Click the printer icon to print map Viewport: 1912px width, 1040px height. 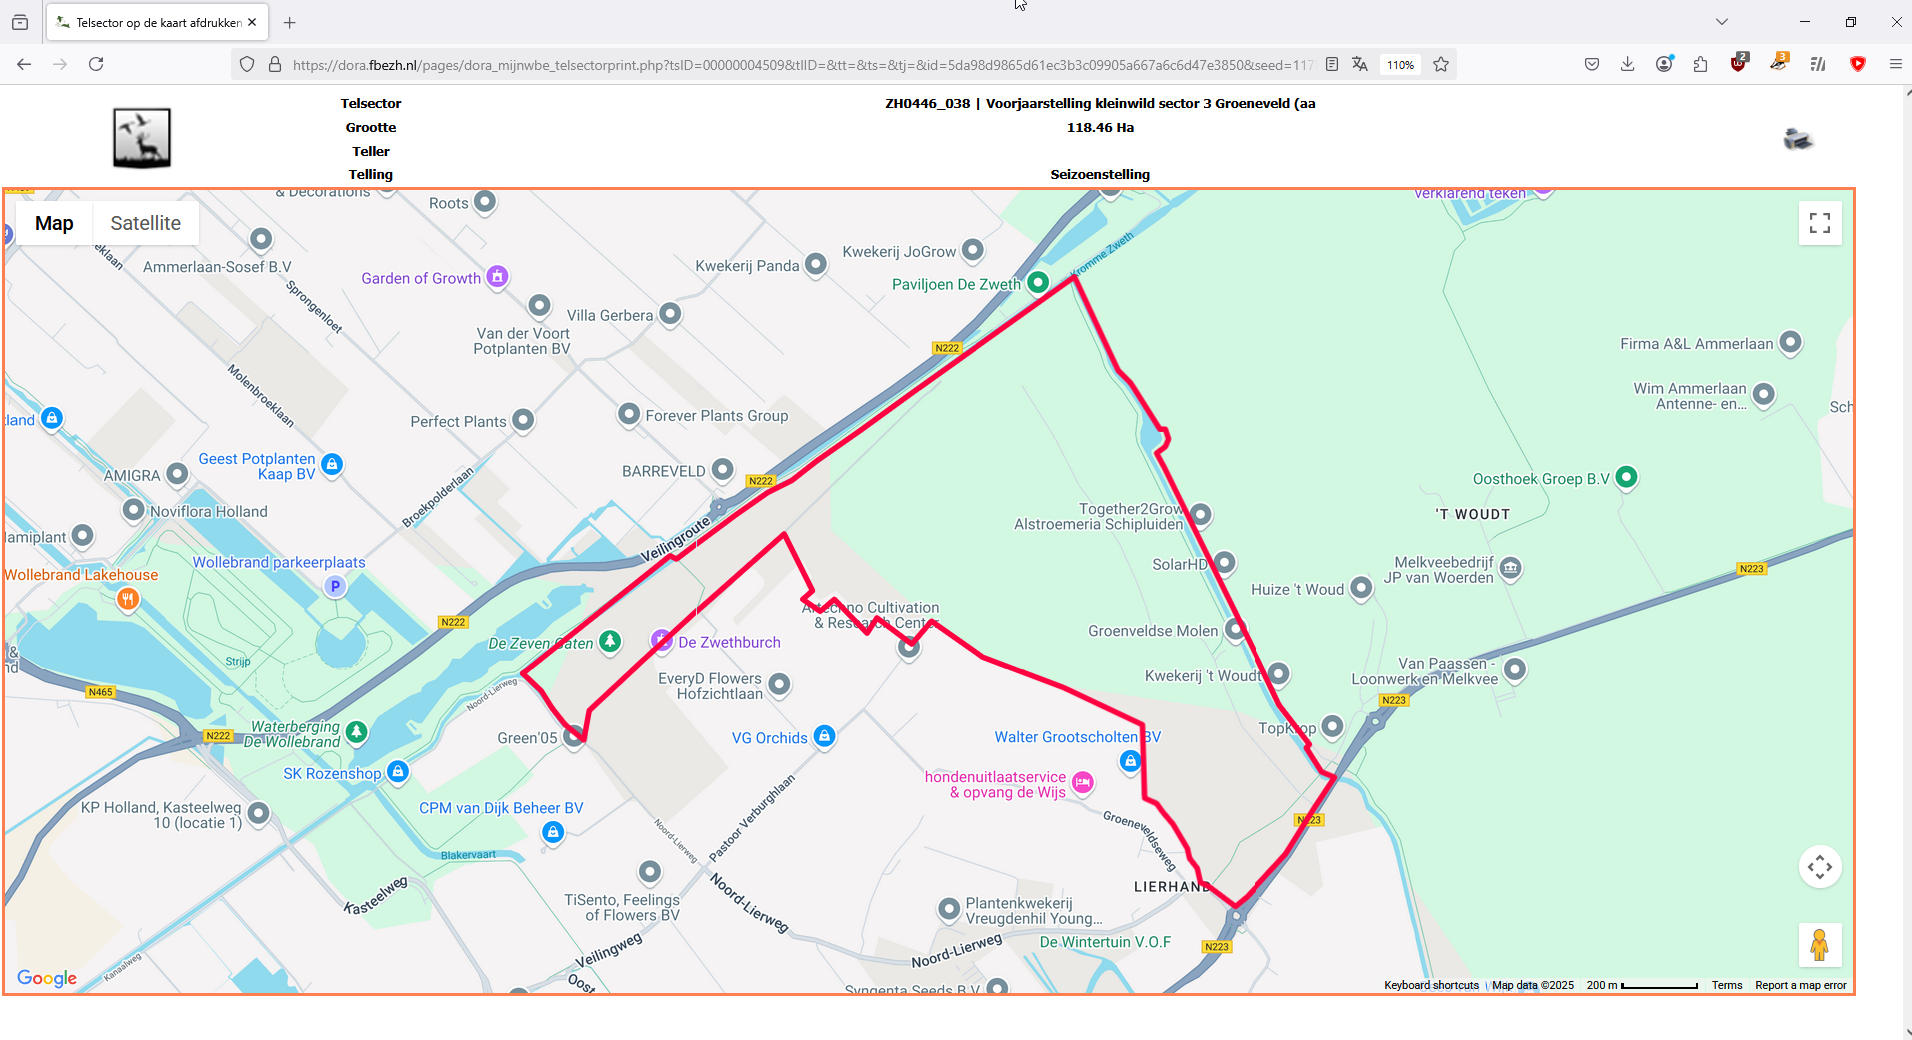pos(1798,139)
